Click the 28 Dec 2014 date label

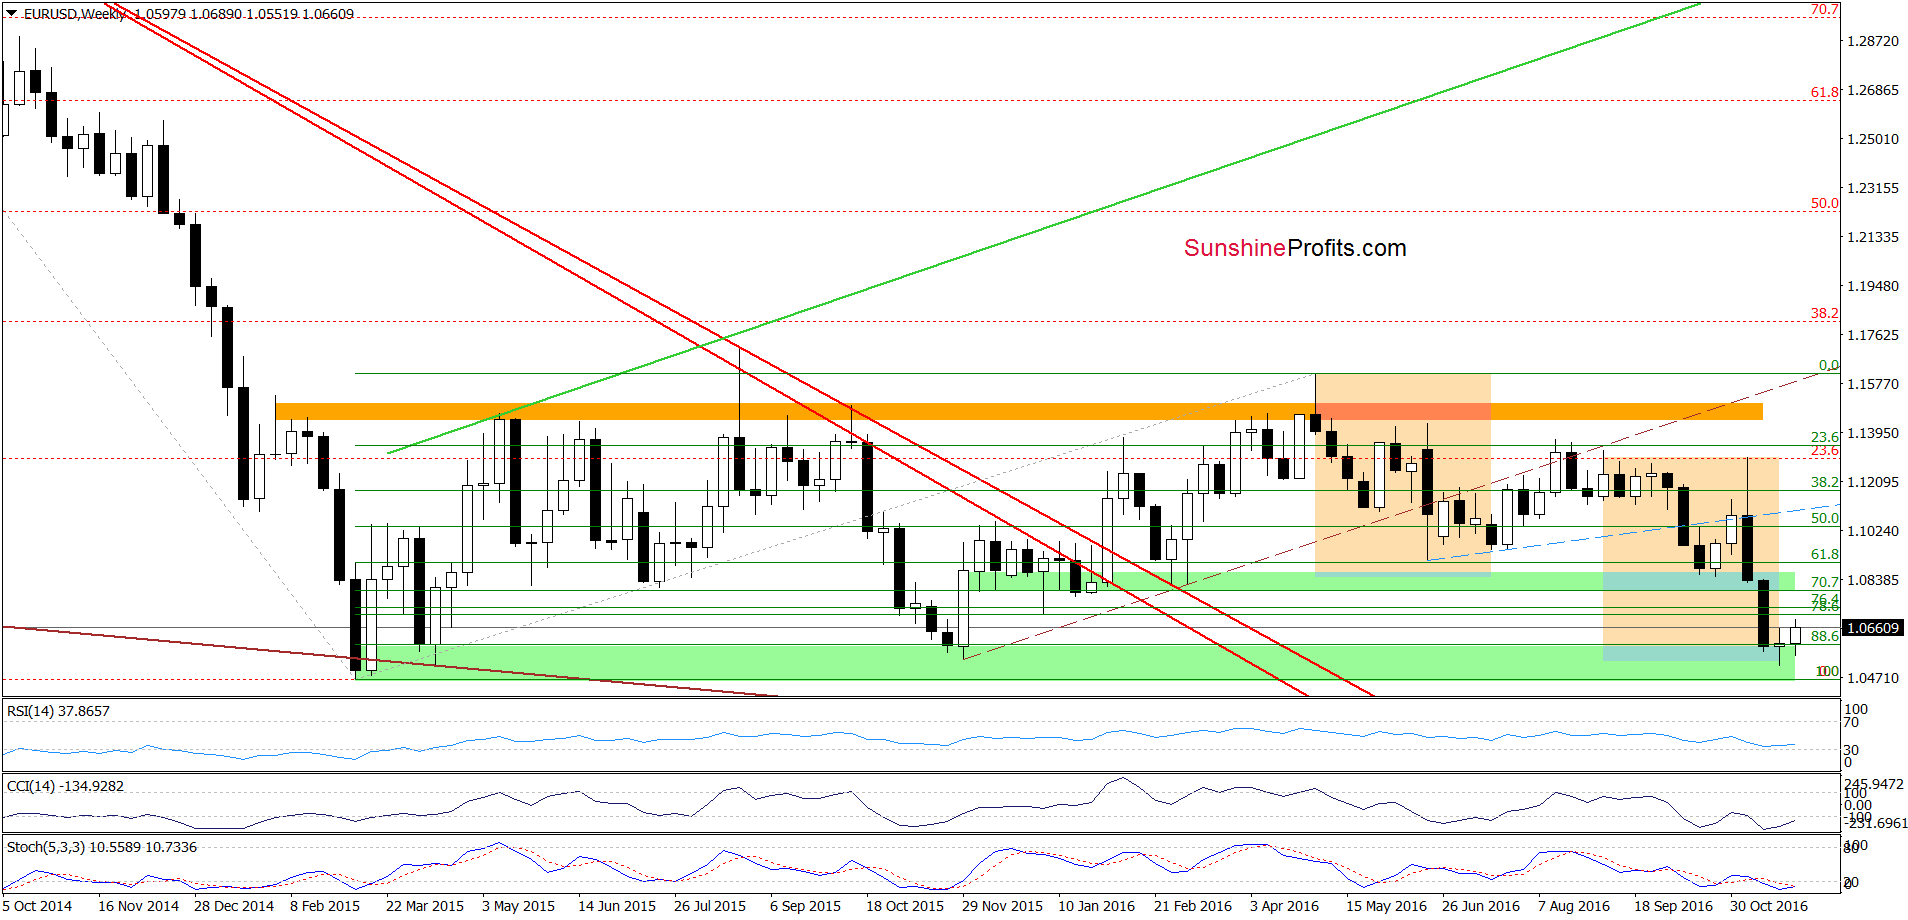234,906
